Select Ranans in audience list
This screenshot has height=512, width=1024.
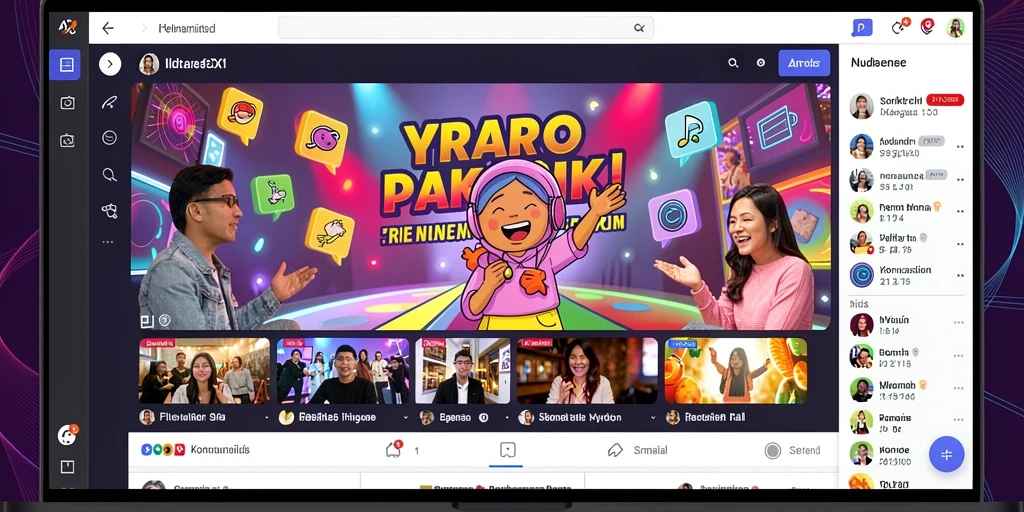[x=908, y=422]
